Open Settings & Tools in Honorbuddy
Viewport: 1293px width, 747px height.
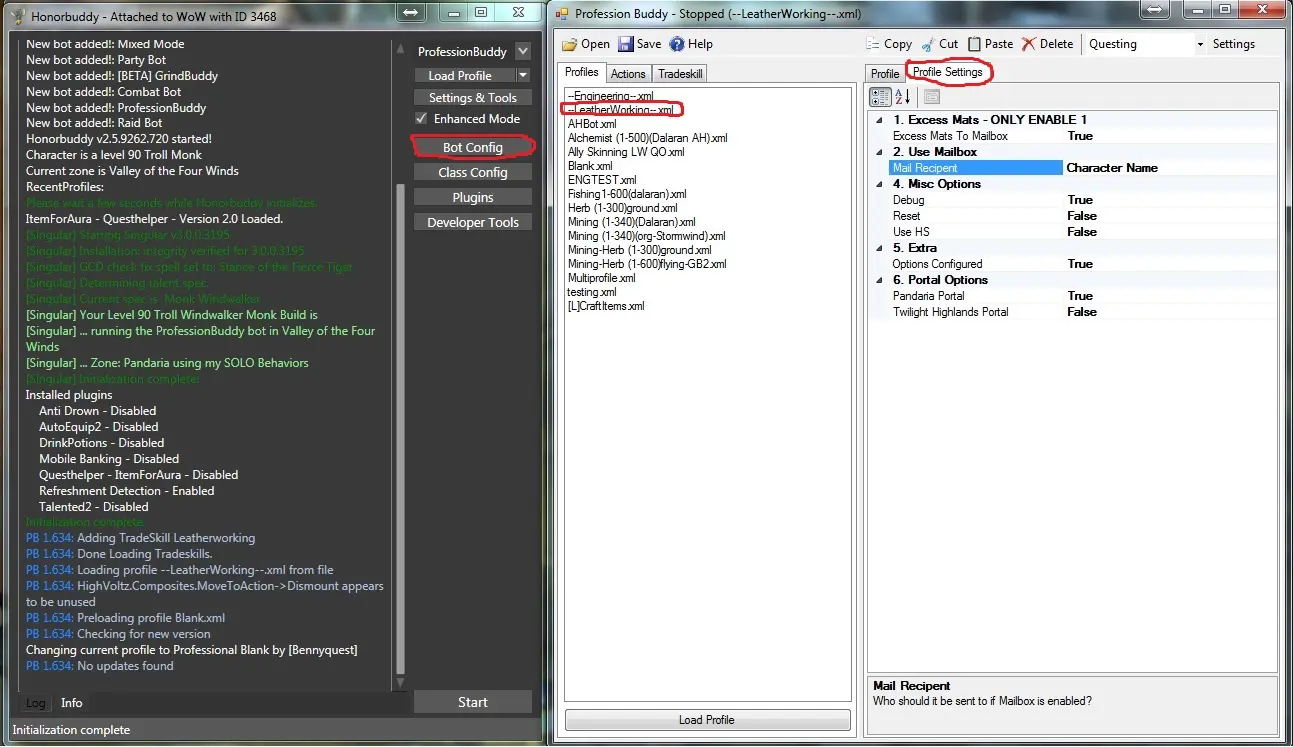coord(473,97)
